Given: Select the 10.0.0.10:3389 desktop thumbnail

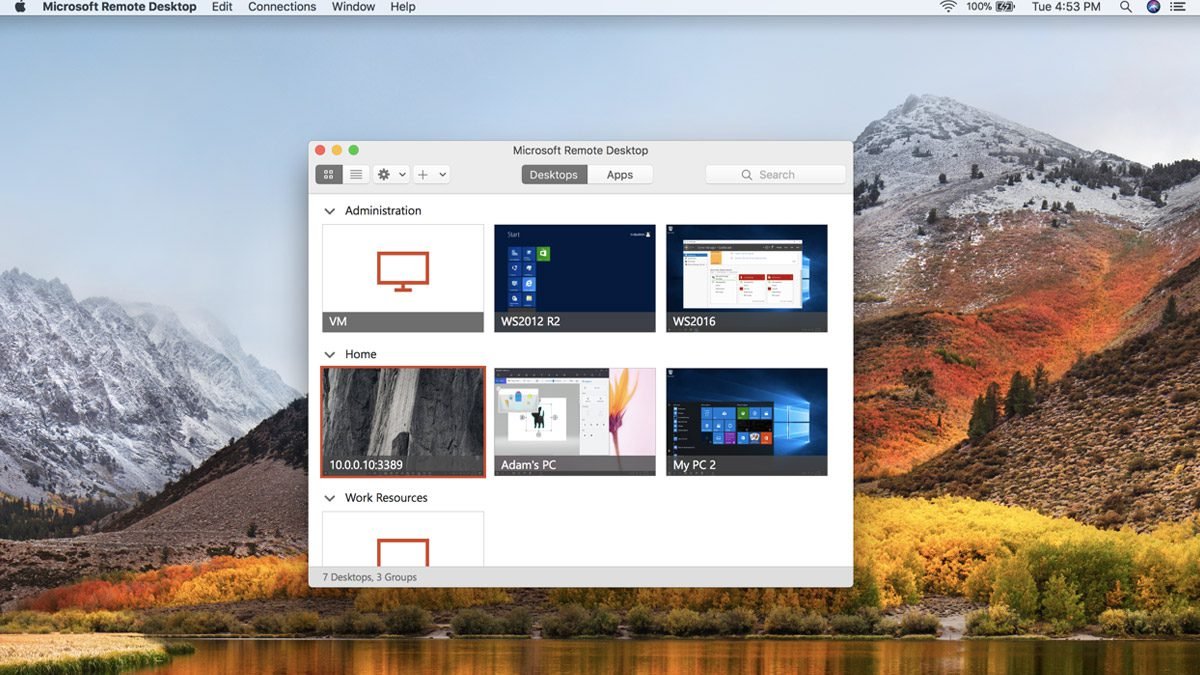Looking at the screenshot, I should (403, 421).
